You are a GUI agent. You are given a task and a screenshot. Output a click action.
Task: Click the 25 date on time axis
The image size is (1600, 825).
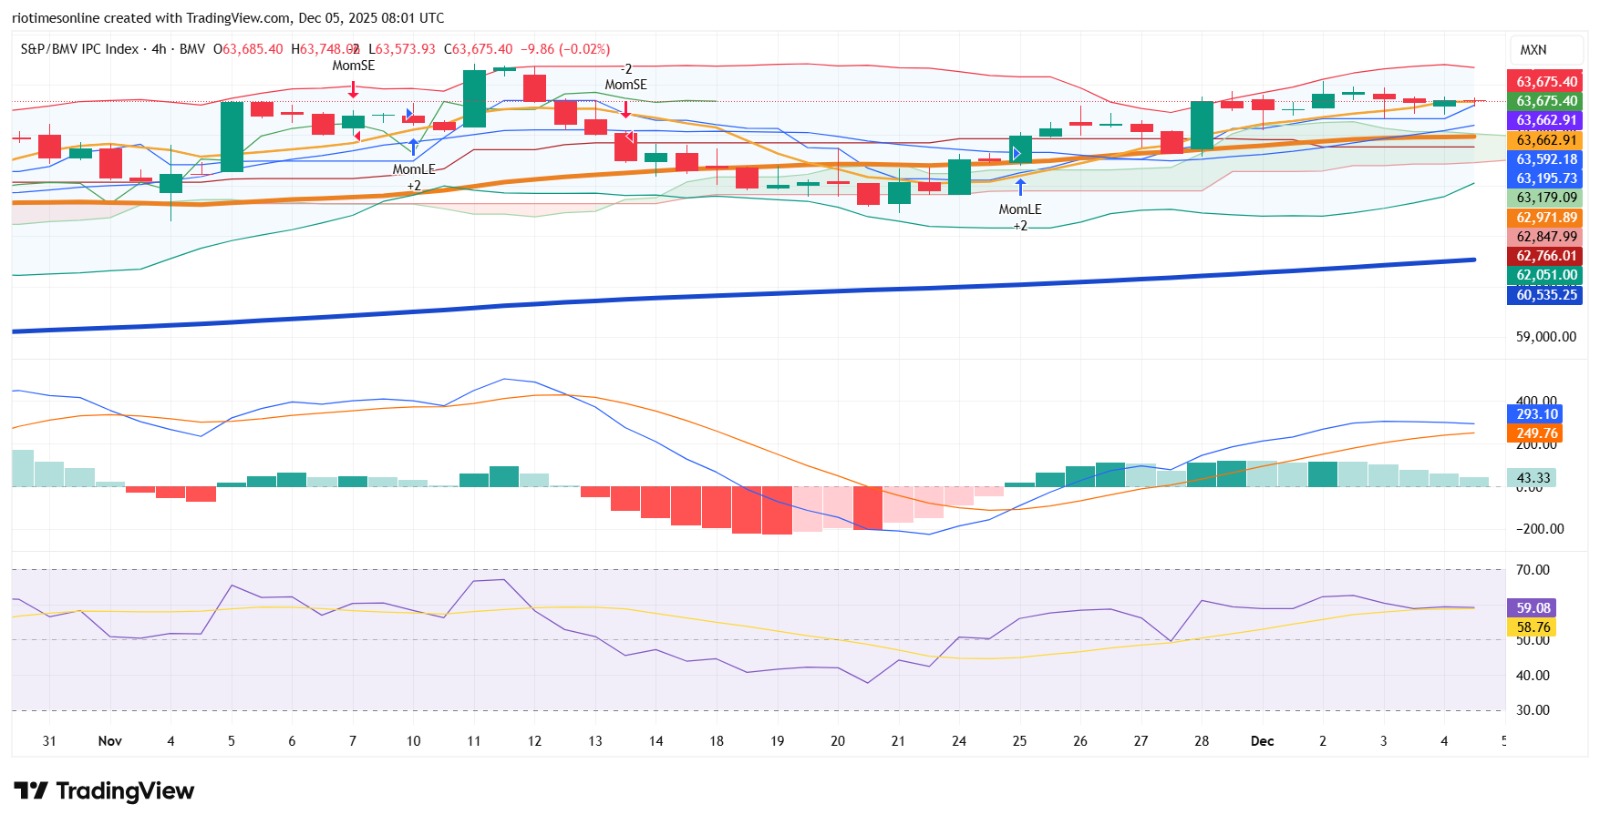point(1019,741)
